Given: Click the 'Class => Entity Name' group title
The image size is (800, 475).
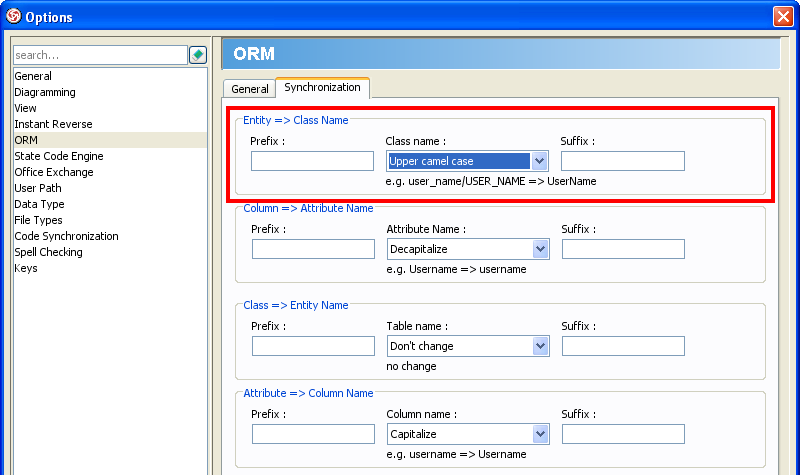Looking at the screenshot, I should (295, 305).
